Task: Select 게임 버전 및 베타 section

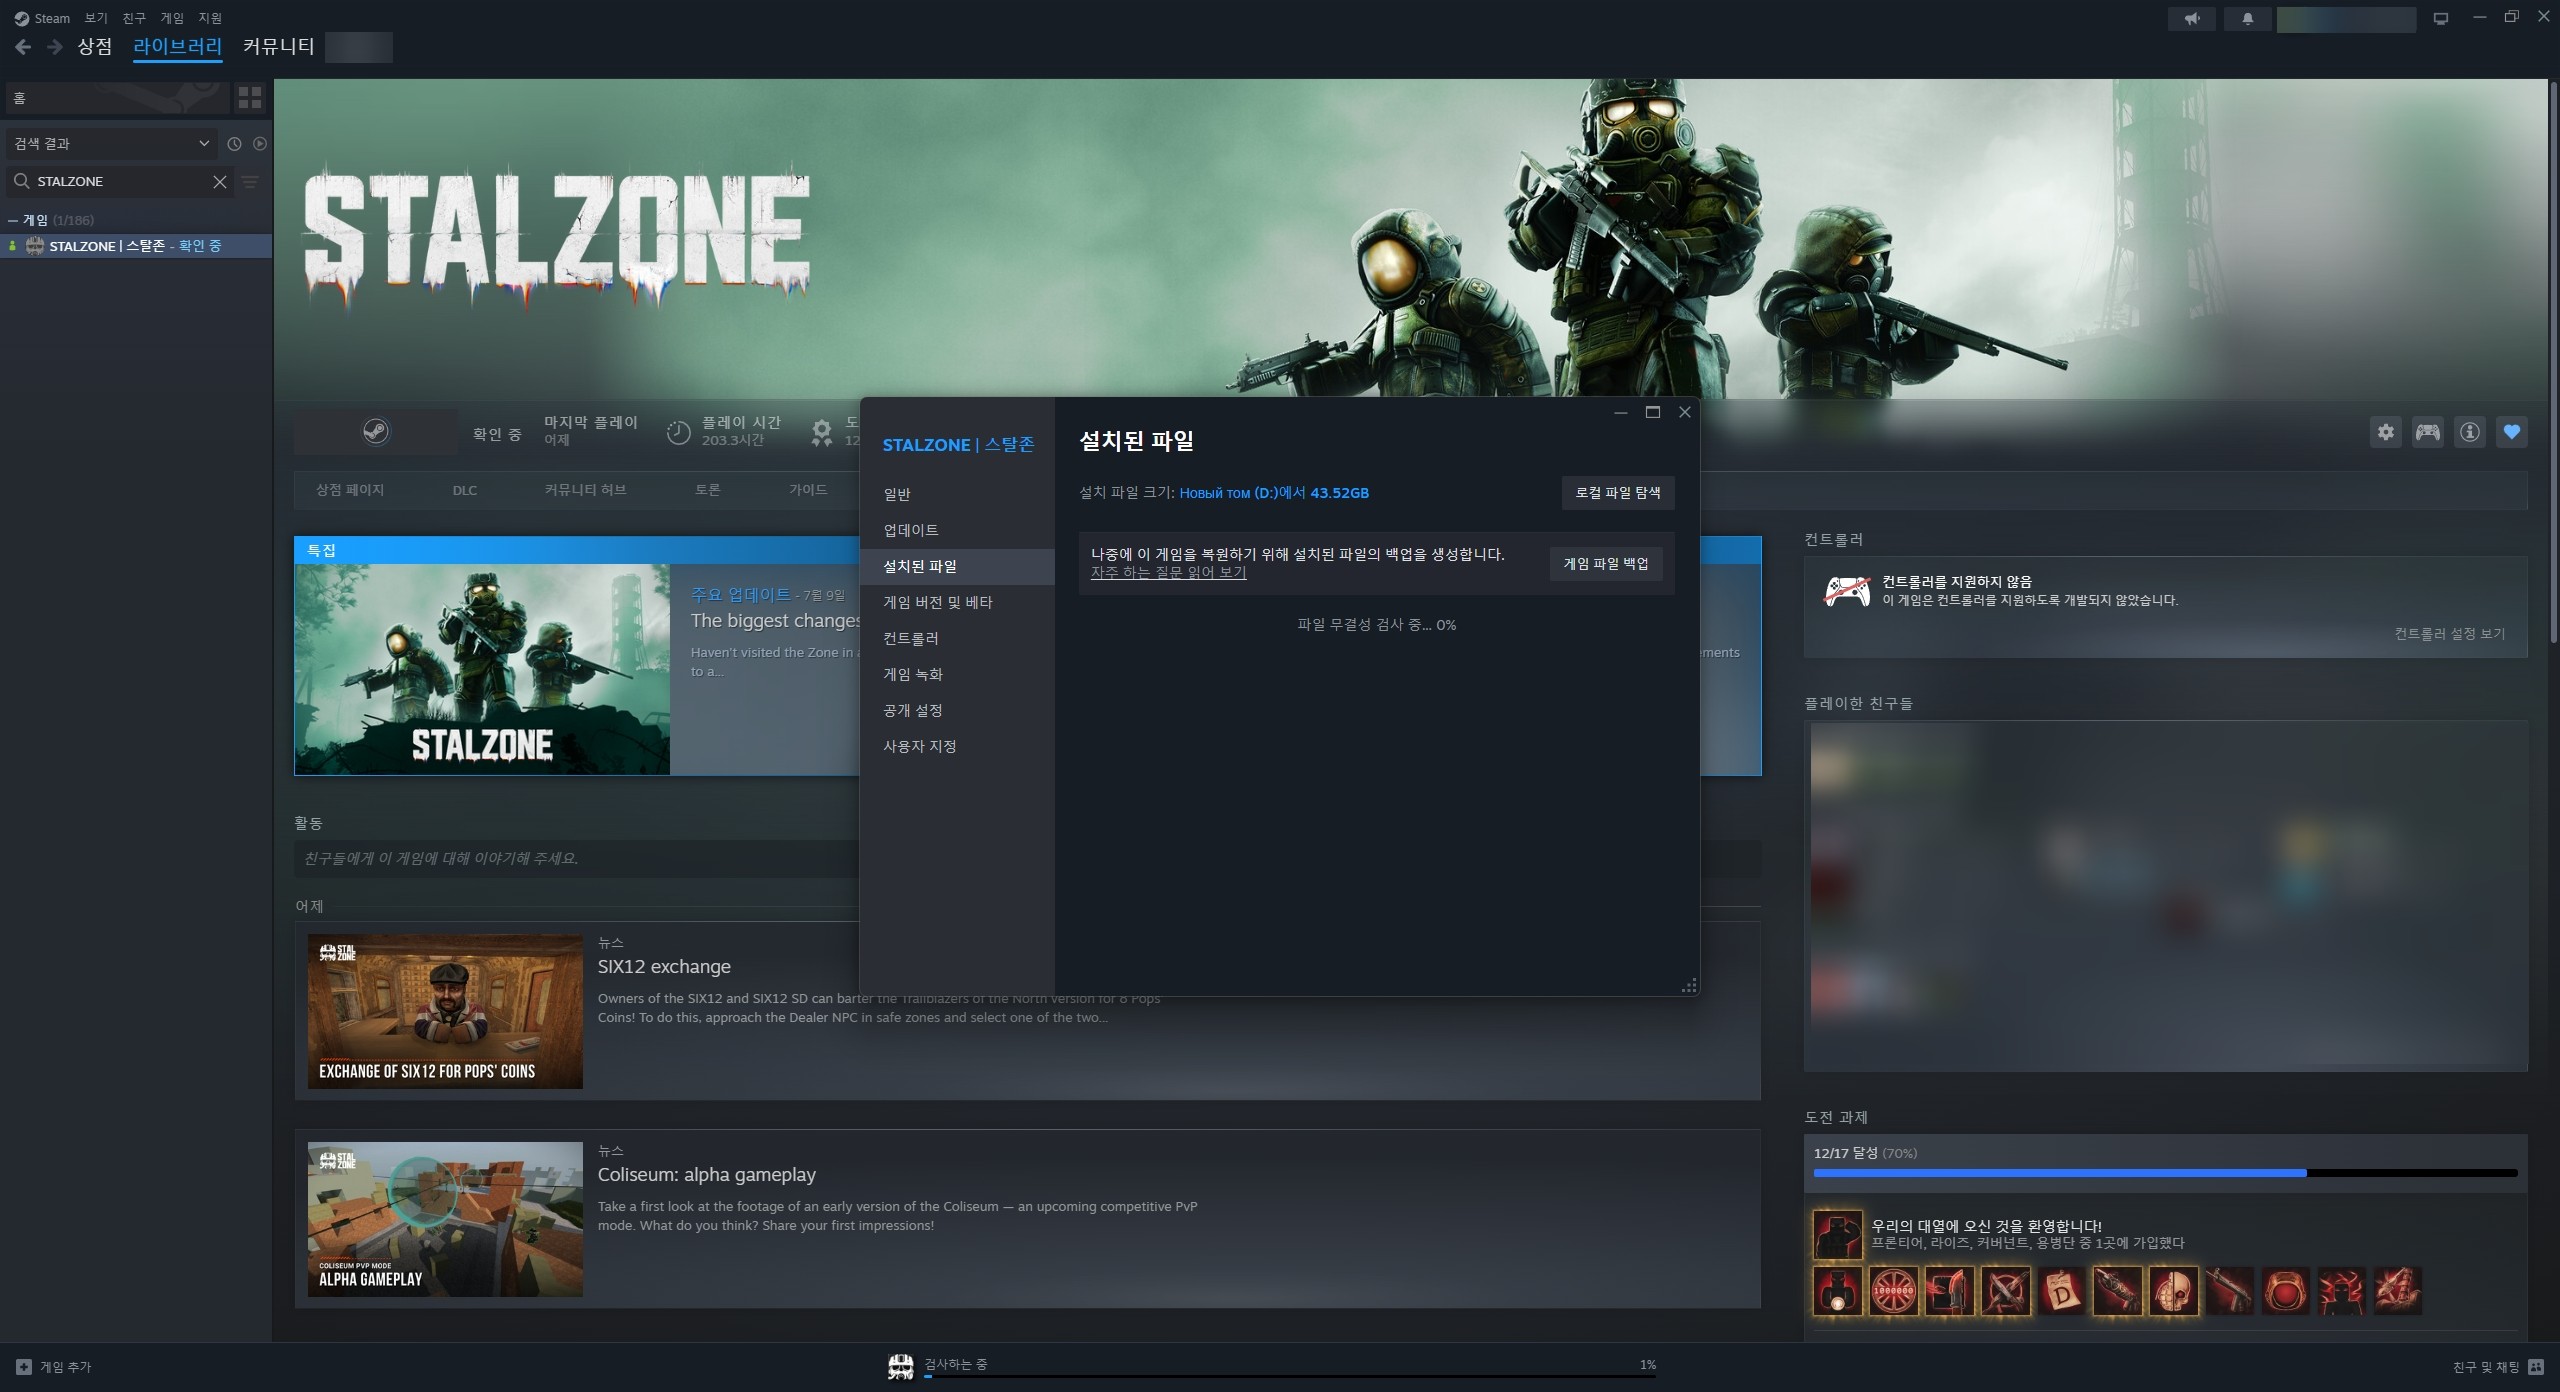Action: click(x=957, y=602)
